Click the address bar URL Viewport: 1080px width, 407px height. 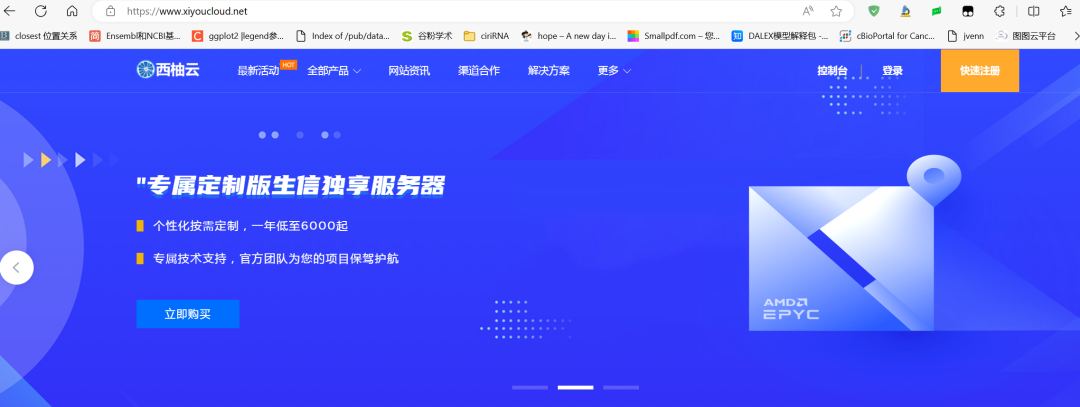tap(187, 12)
